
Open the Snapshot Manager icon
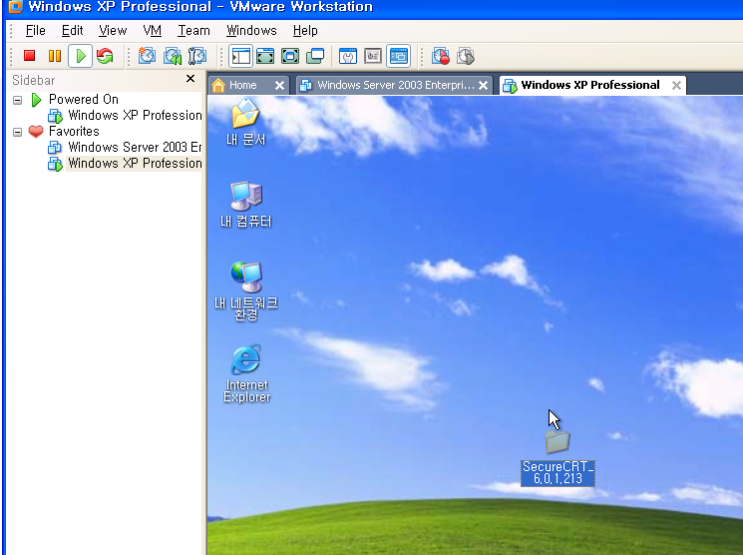point(197,56)
